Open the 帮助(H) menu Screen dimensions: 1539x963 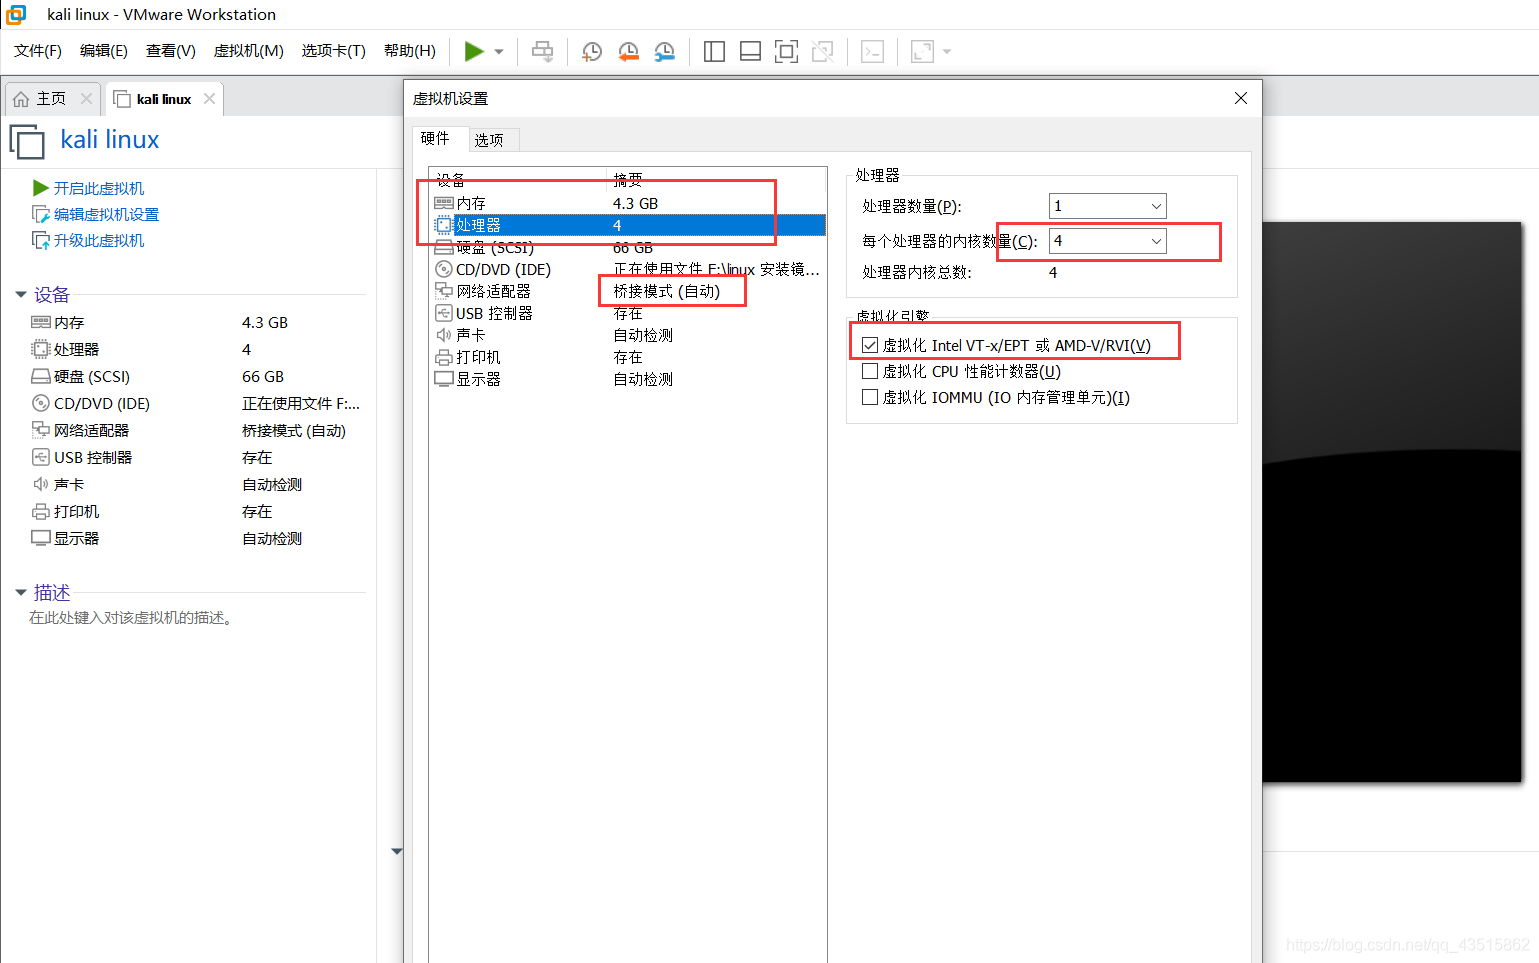click(409, 51)
